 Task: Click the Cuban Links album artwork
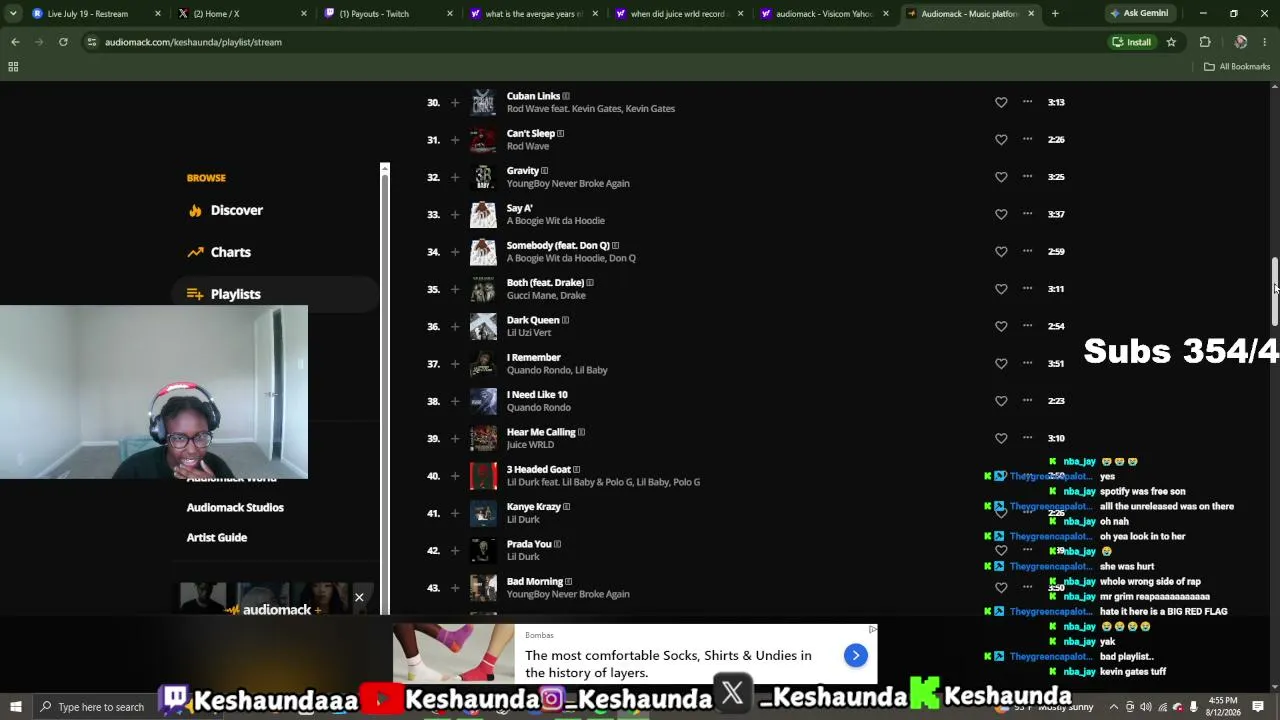(x=483, y=102)
